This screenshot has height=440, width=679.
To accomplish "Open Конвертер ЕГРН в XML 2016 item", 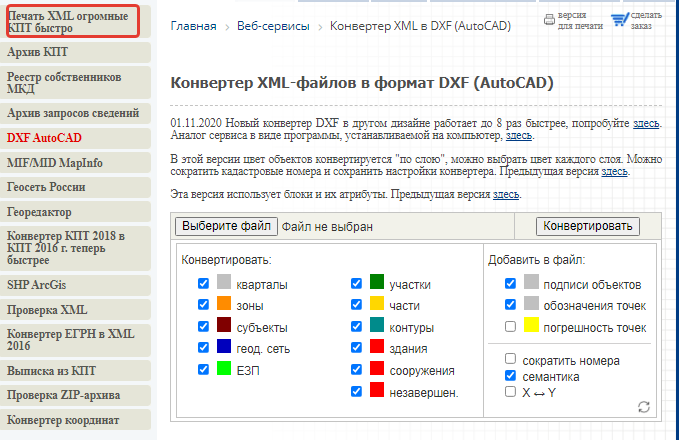I will [x=75, y=340].
